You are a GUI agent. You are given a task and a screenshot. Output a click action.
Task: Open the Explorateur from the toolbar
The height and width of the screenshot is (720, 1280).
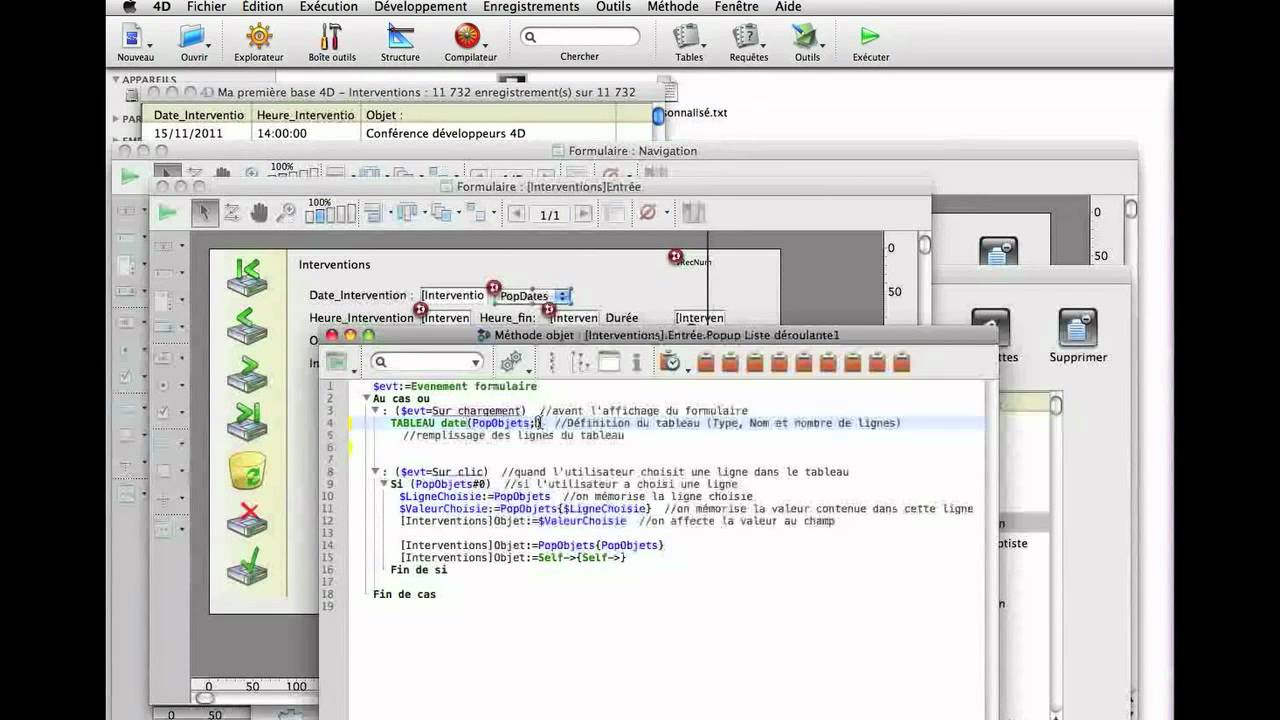coord(259,36)
